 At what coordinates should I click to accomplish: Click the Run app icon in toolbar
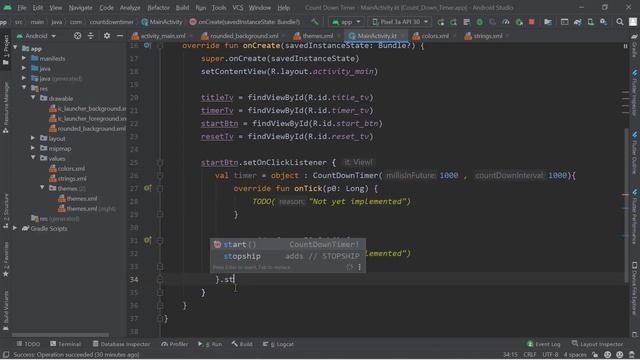(440, 22)
